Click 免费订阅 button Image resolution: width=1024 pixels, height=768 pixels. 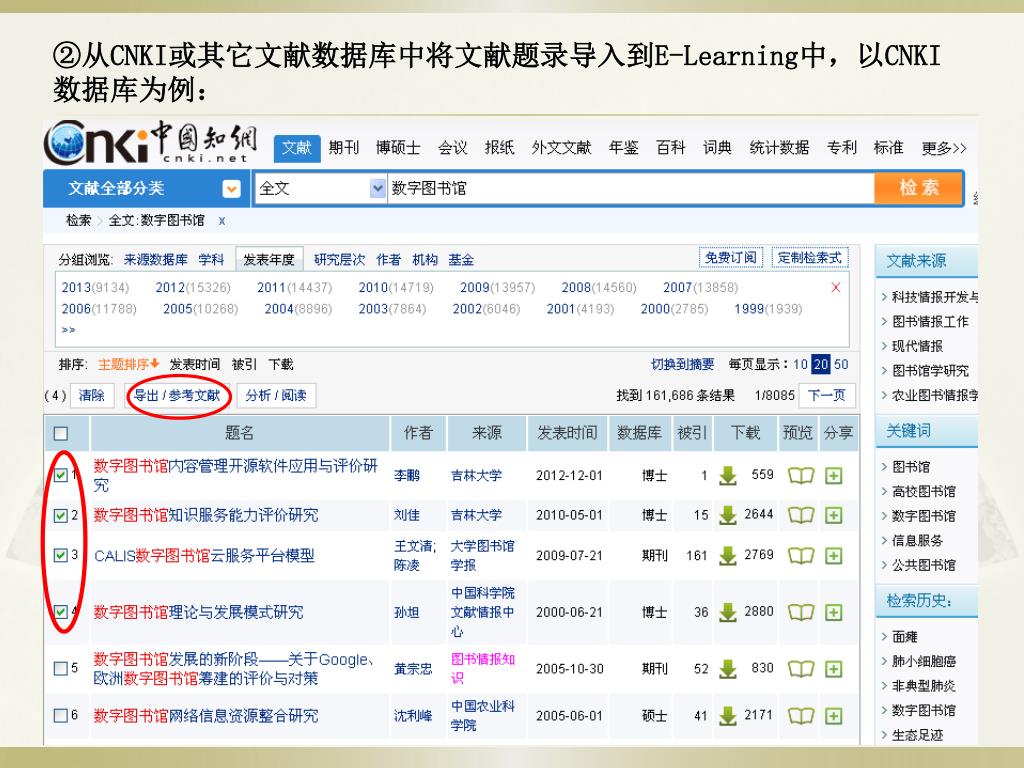tap(731, 258)
